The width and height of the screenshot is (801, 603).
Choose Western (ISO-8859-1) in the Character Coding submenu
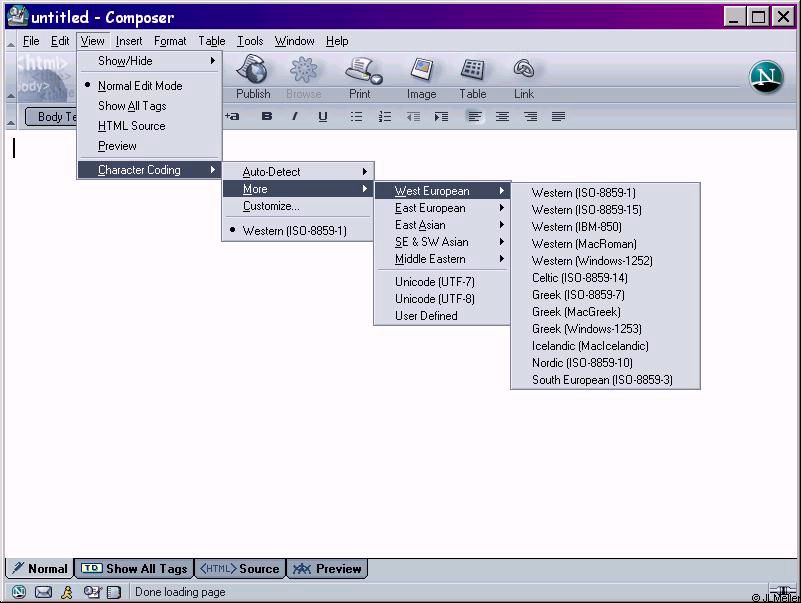[298, 231]
